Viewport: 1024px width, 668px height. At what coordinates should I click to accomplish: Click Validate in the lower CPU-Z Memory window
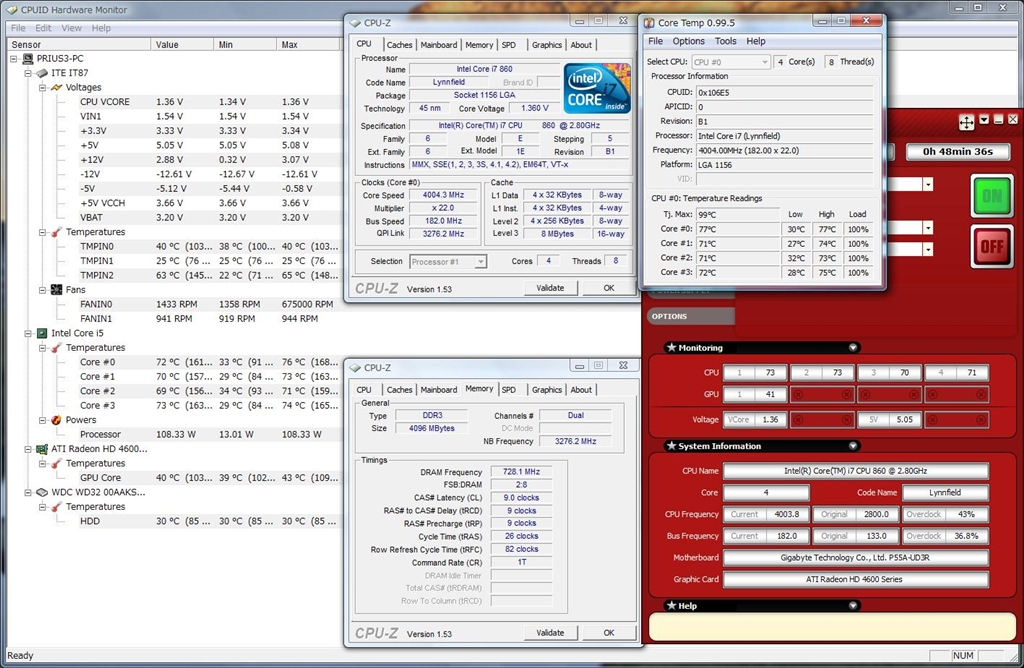[550, 633]
